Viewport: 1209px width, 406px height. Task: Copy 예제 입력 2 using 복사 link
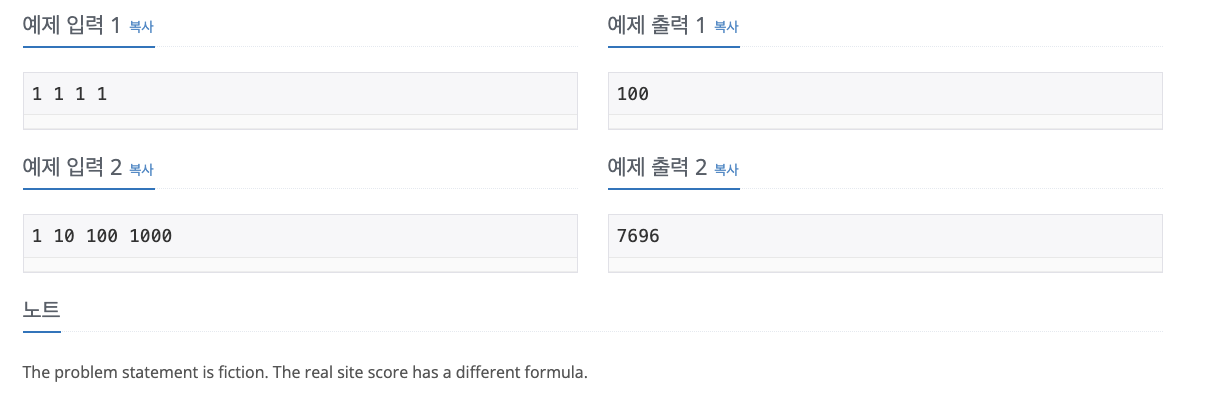141,169
